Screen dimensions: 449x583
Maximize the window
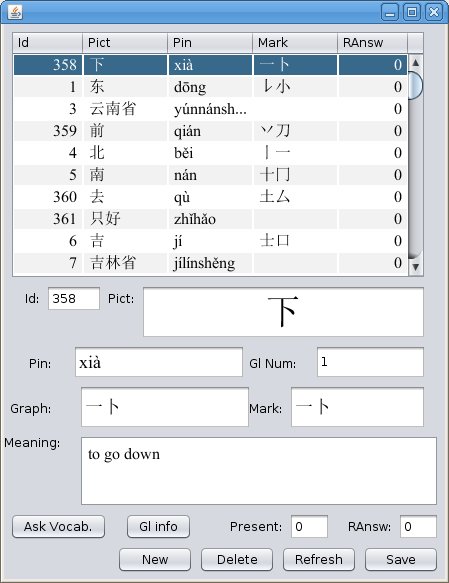coord(412,12)
